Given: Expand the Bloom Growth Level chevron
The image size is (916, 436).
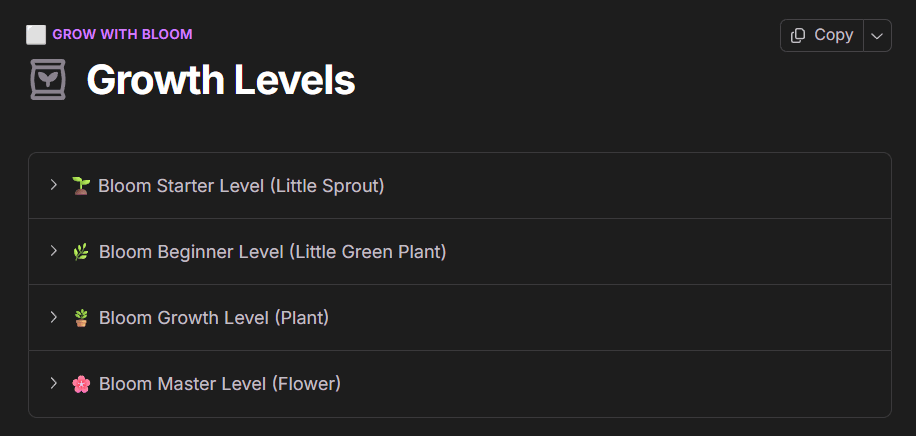Looking at the screenshot, I should [x=54, y=317].
